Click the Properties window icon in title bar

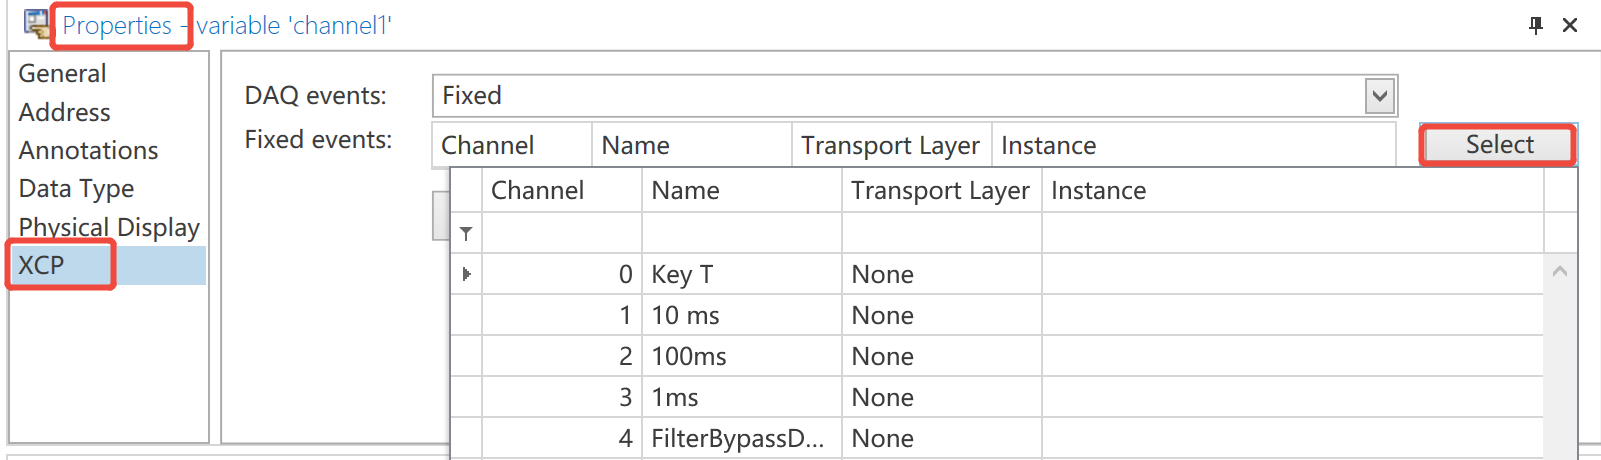click(37, 24)
